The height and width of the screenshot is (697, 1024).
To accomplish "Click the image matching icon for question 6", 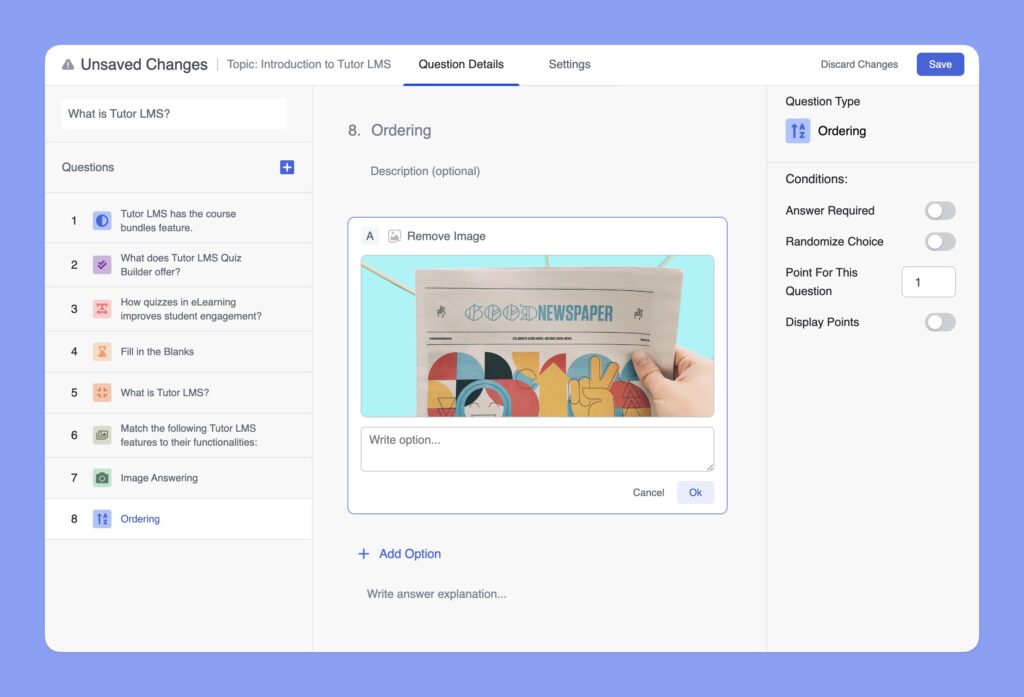I will click(102, 435).
